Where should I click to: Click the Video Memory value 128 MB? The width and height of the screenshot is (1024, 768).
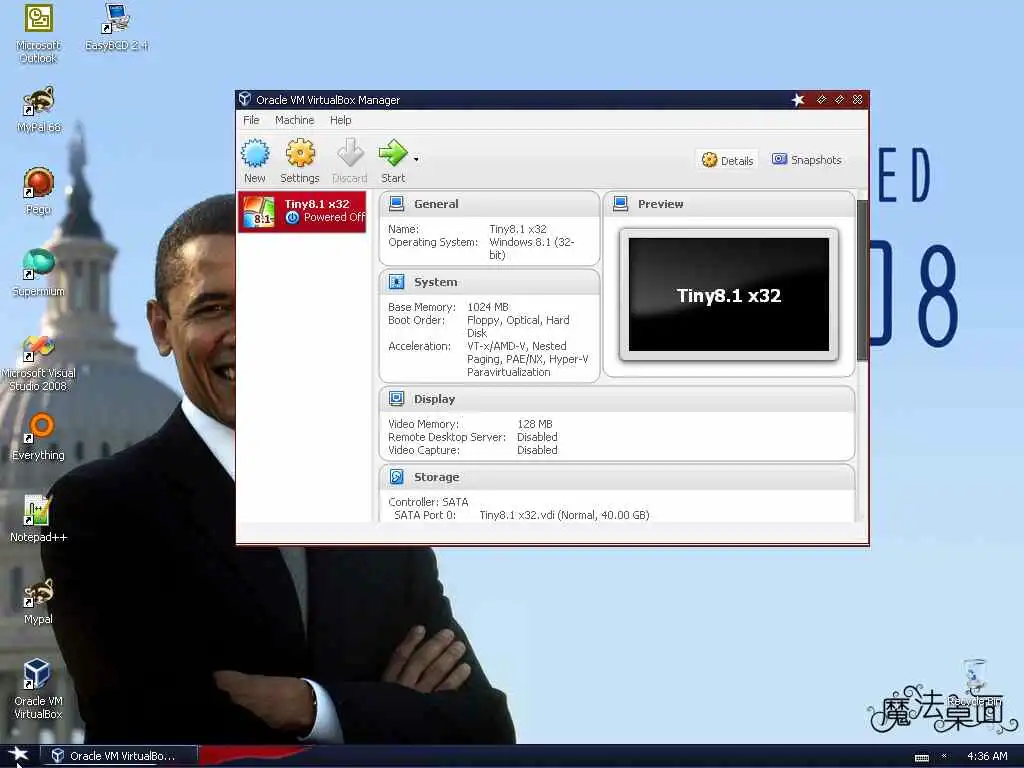click(535, 424)
